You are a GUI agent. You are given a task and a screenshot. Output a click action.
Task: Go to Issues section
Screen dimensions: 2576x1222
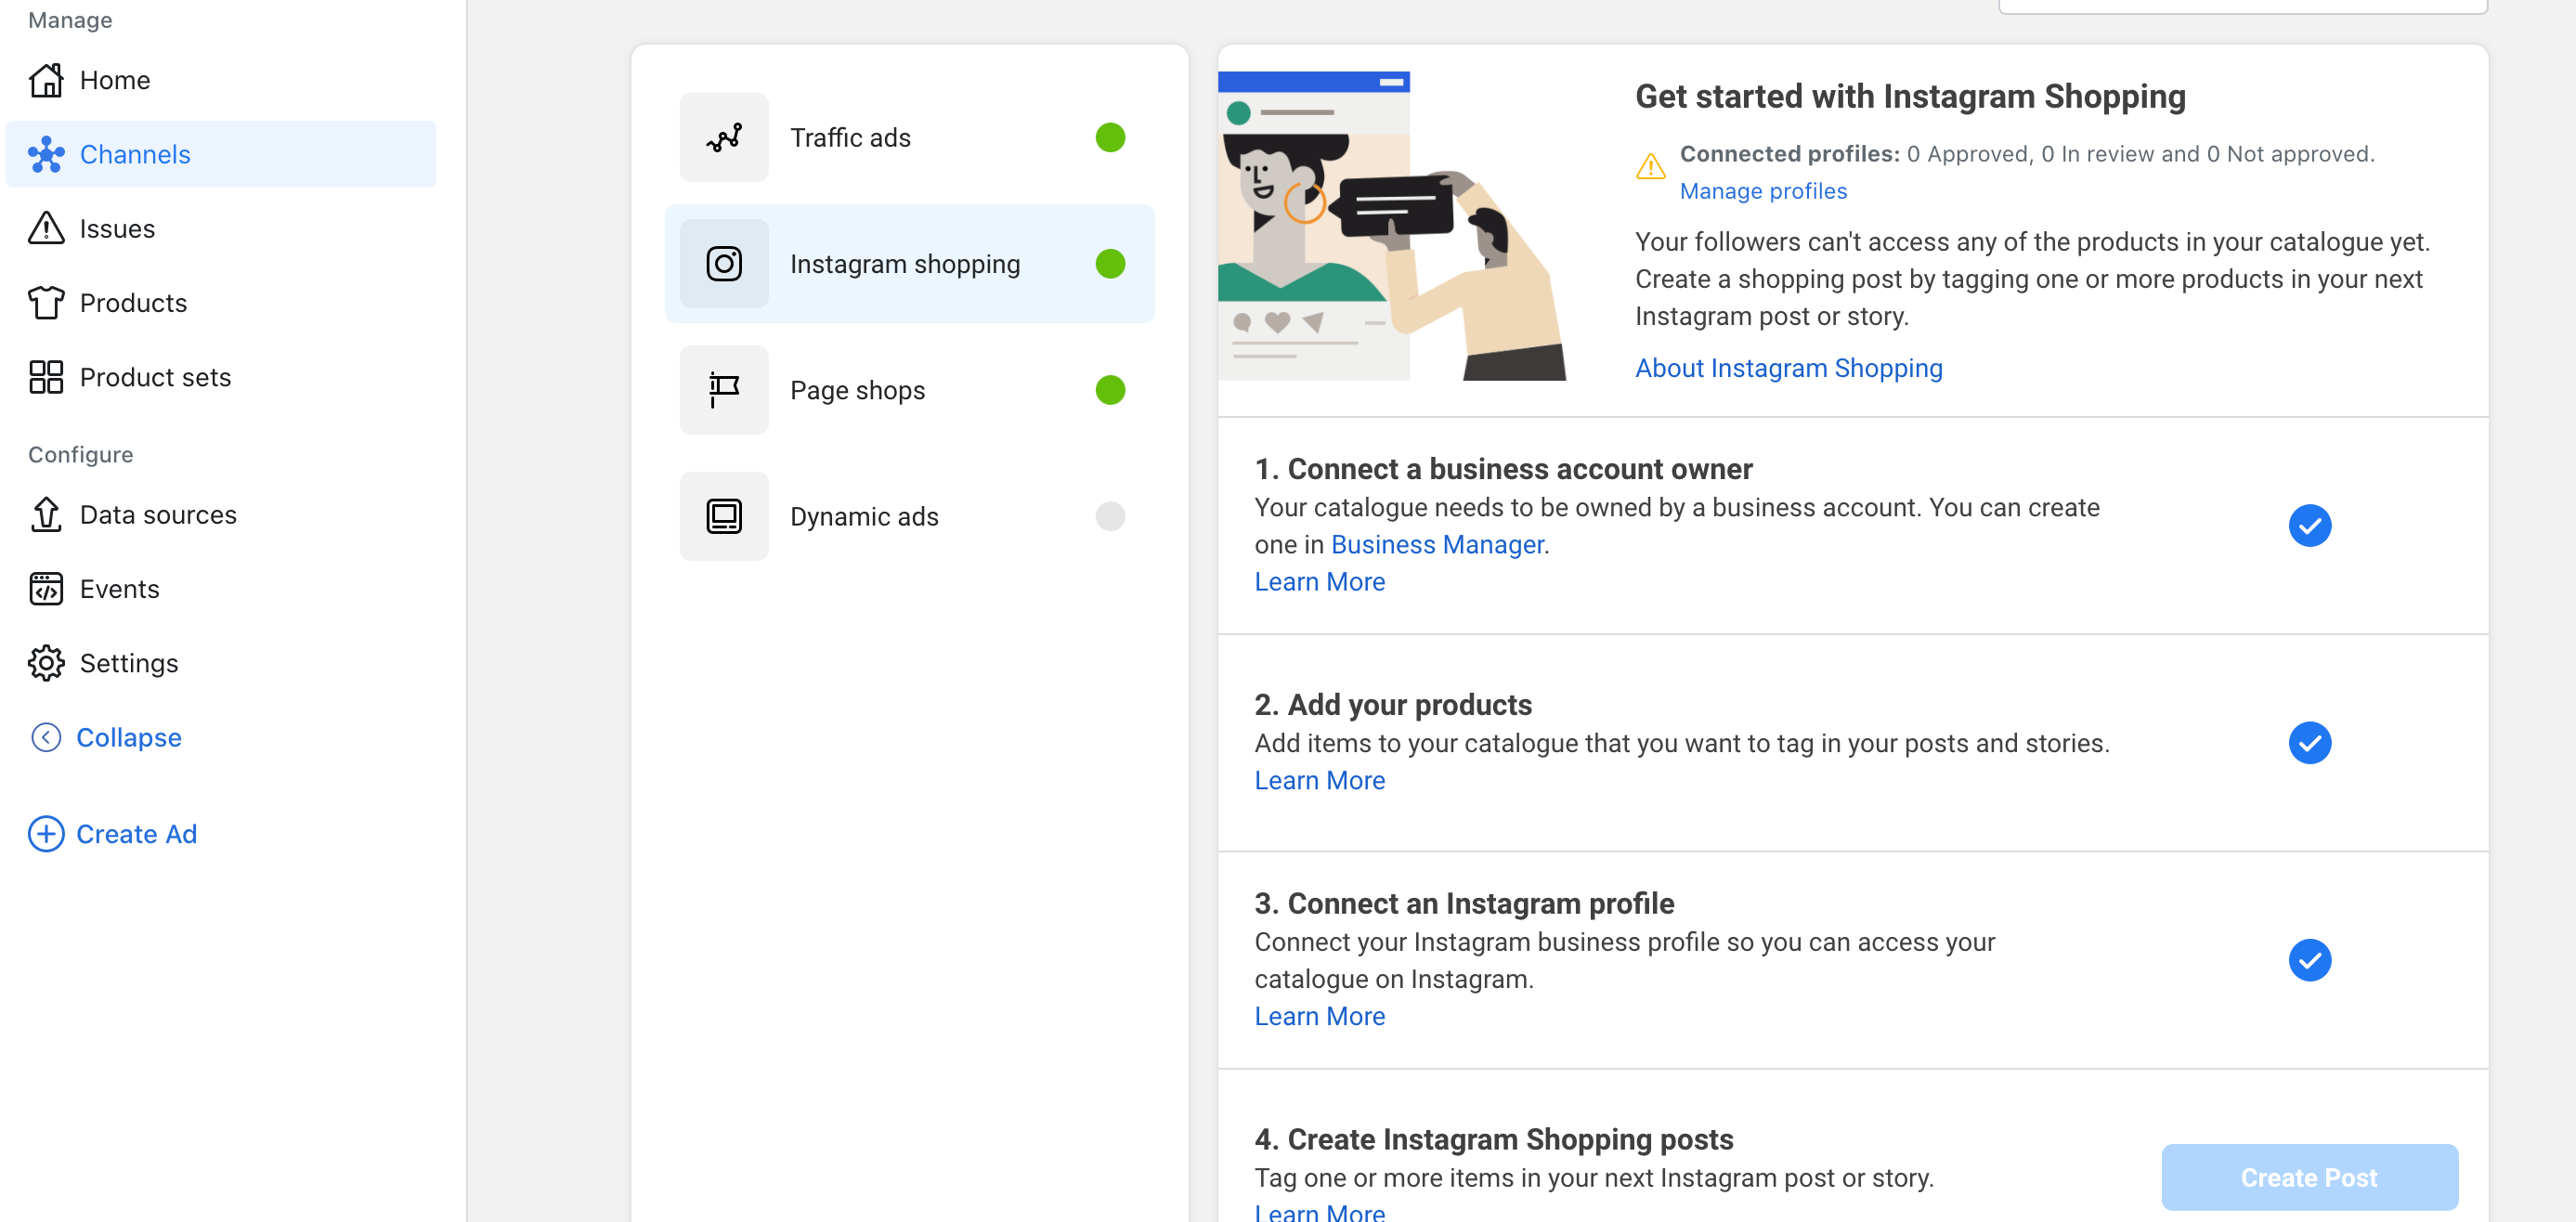point(220,228)
